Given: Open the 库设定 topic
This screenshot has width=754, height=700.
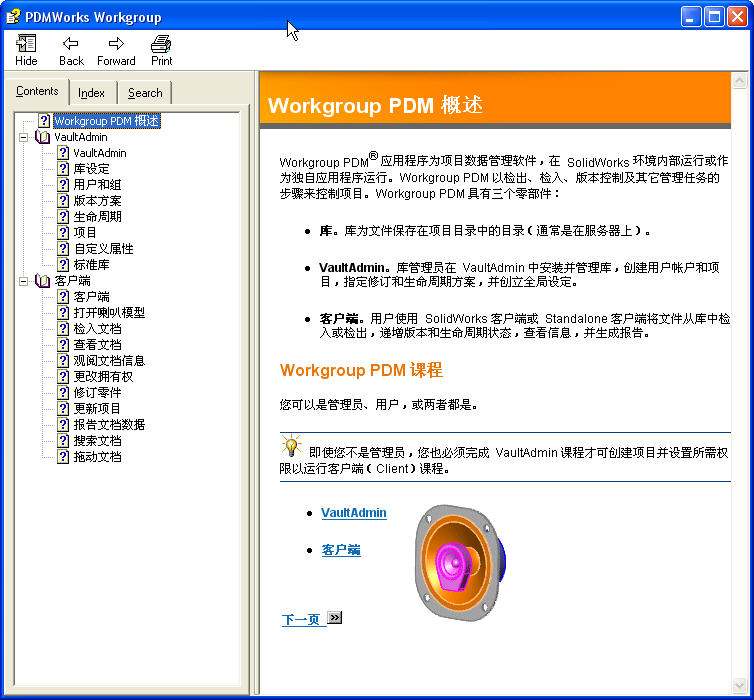Looking at the screenshot, I should [91, 169].
